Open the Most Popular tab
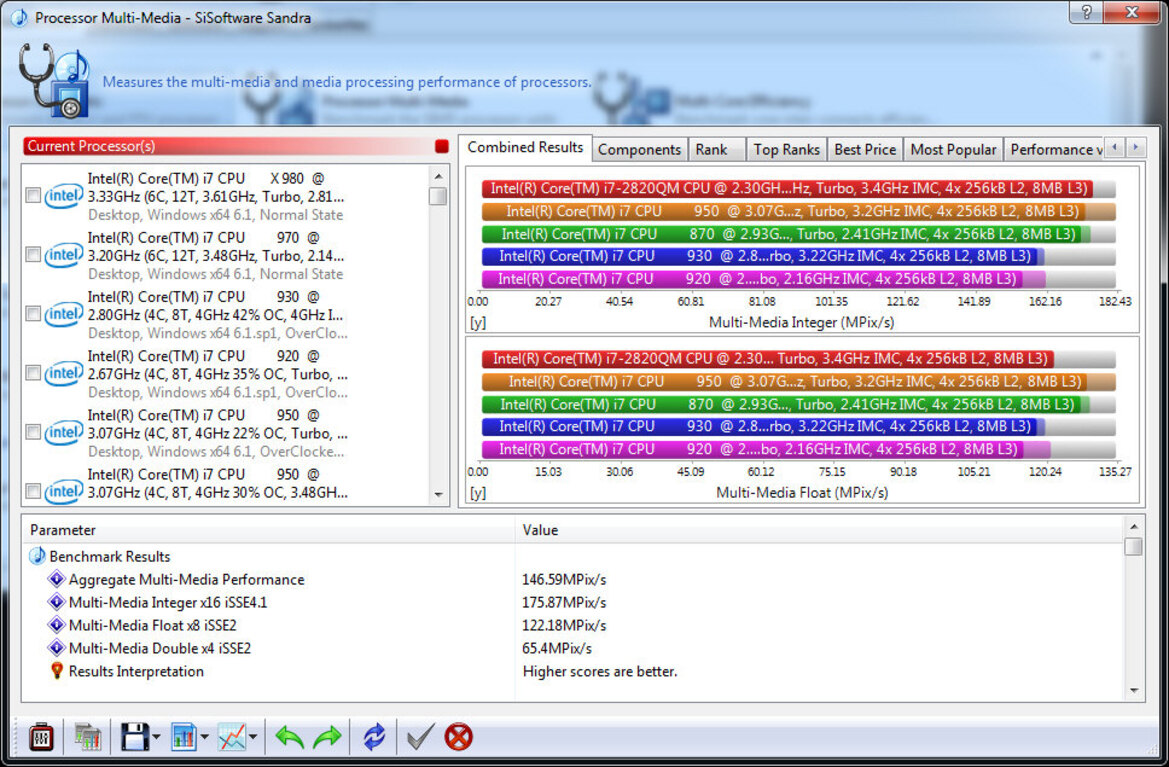Screen dimensions: 1169x767 [953, 150]
